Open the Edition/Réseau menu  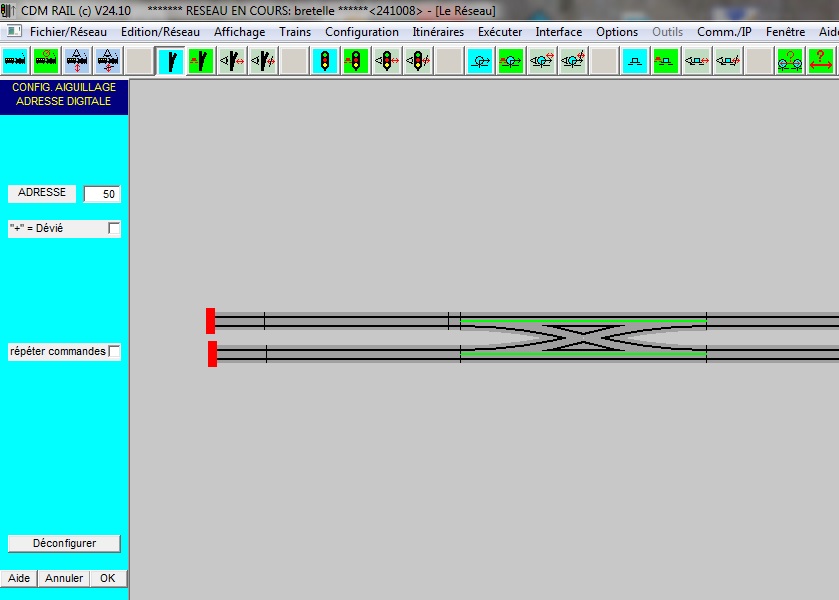coord(160,32)
